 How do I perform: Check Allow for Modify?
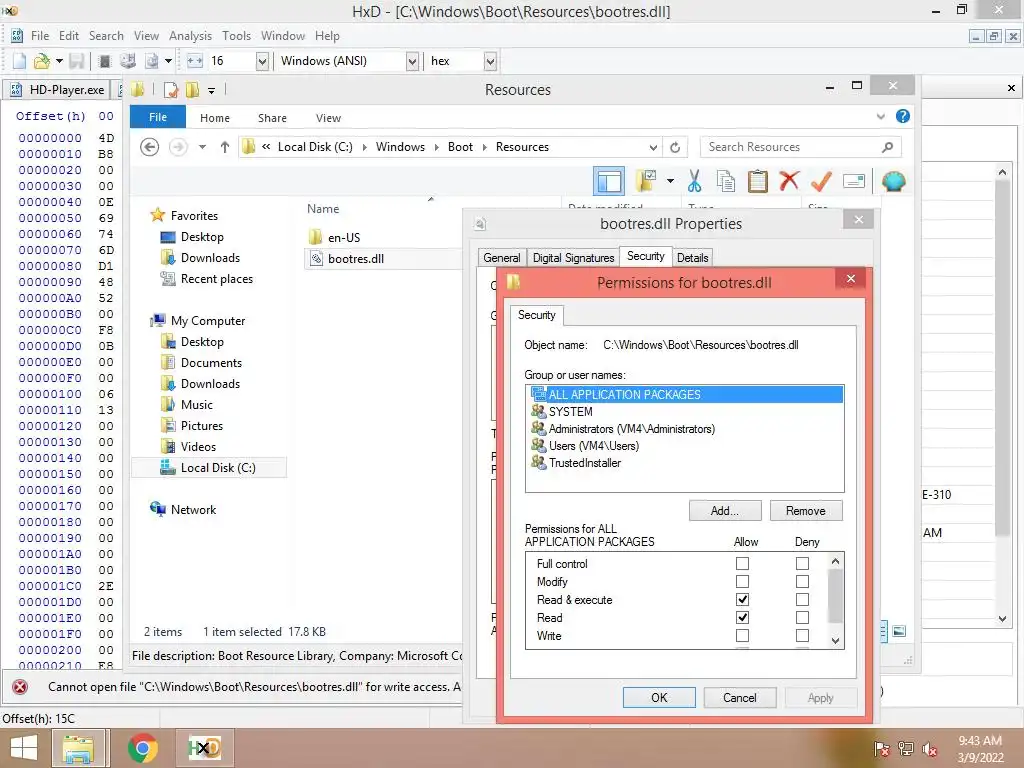coord(743,581)
